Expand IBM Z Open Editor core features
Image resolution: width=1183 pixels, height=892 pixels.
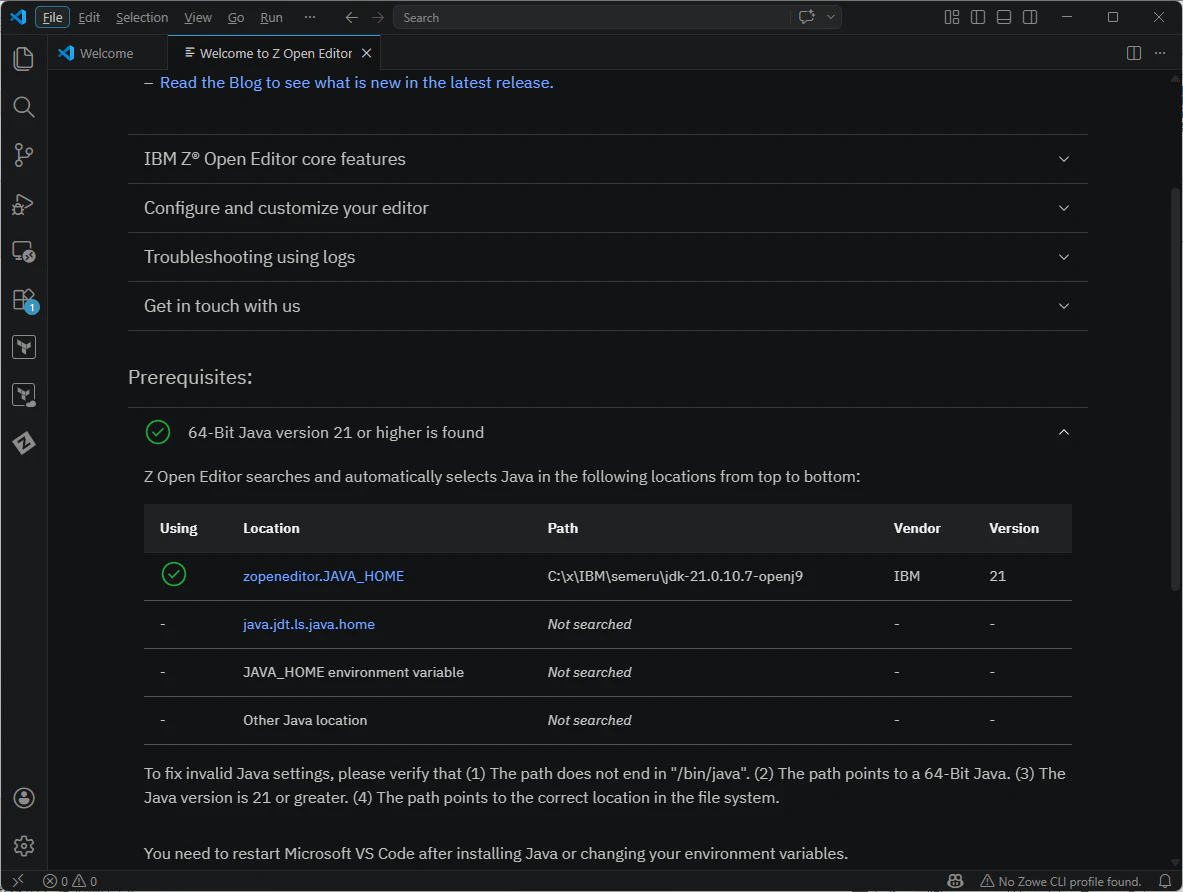(x=608, y=159)
